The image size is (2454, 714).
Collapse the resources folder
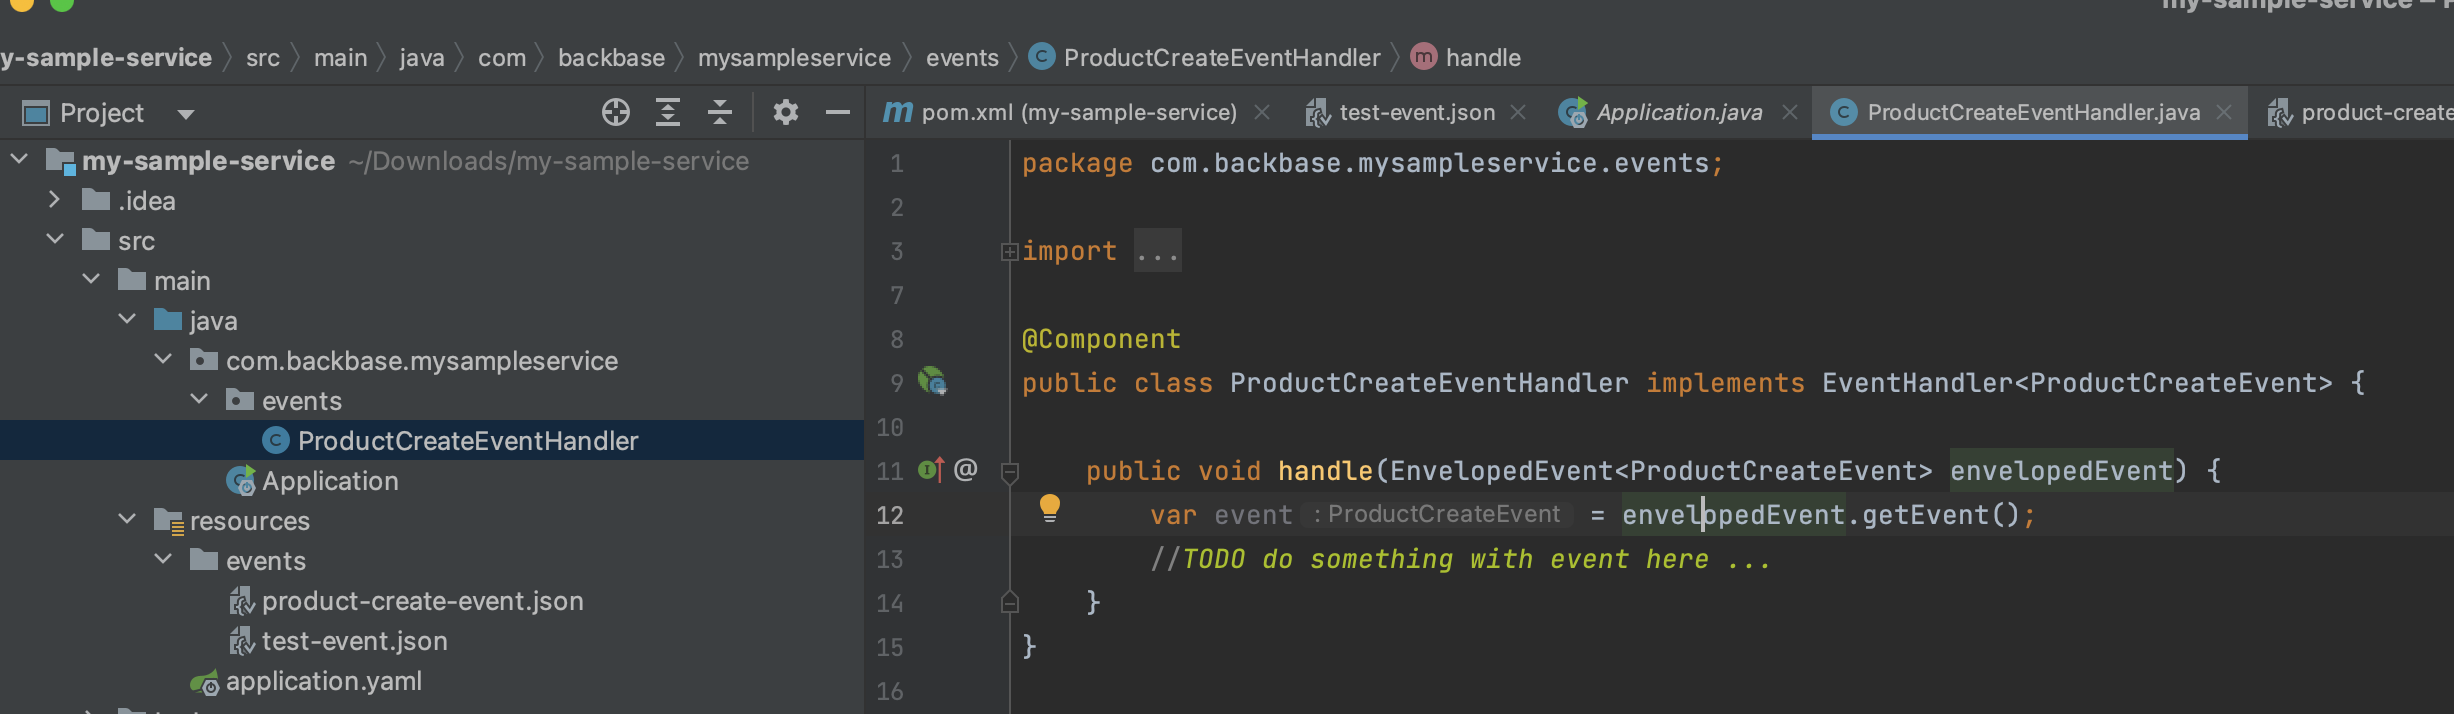point(127,519)
